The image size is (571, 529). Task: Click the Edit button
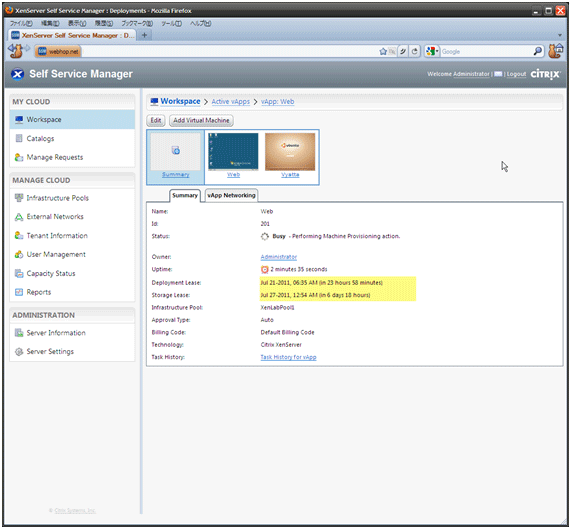(x=156, y=120)
